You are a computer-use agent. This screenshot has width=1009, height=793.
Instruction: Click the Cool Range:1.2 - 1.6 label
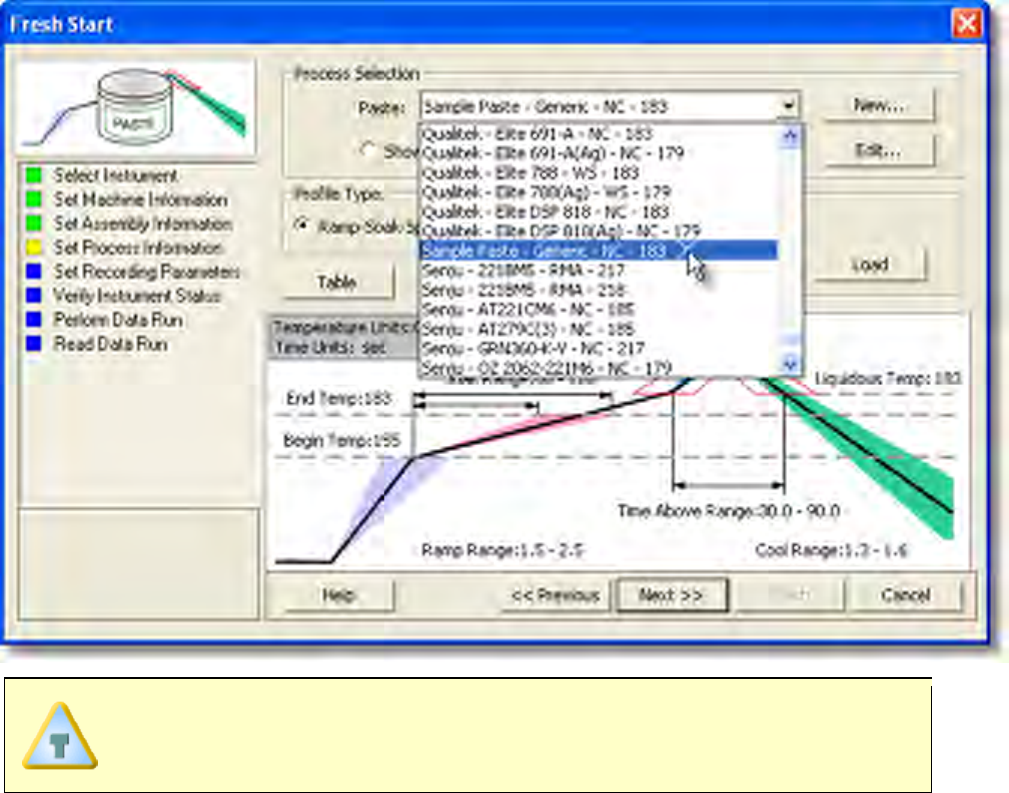831,550
